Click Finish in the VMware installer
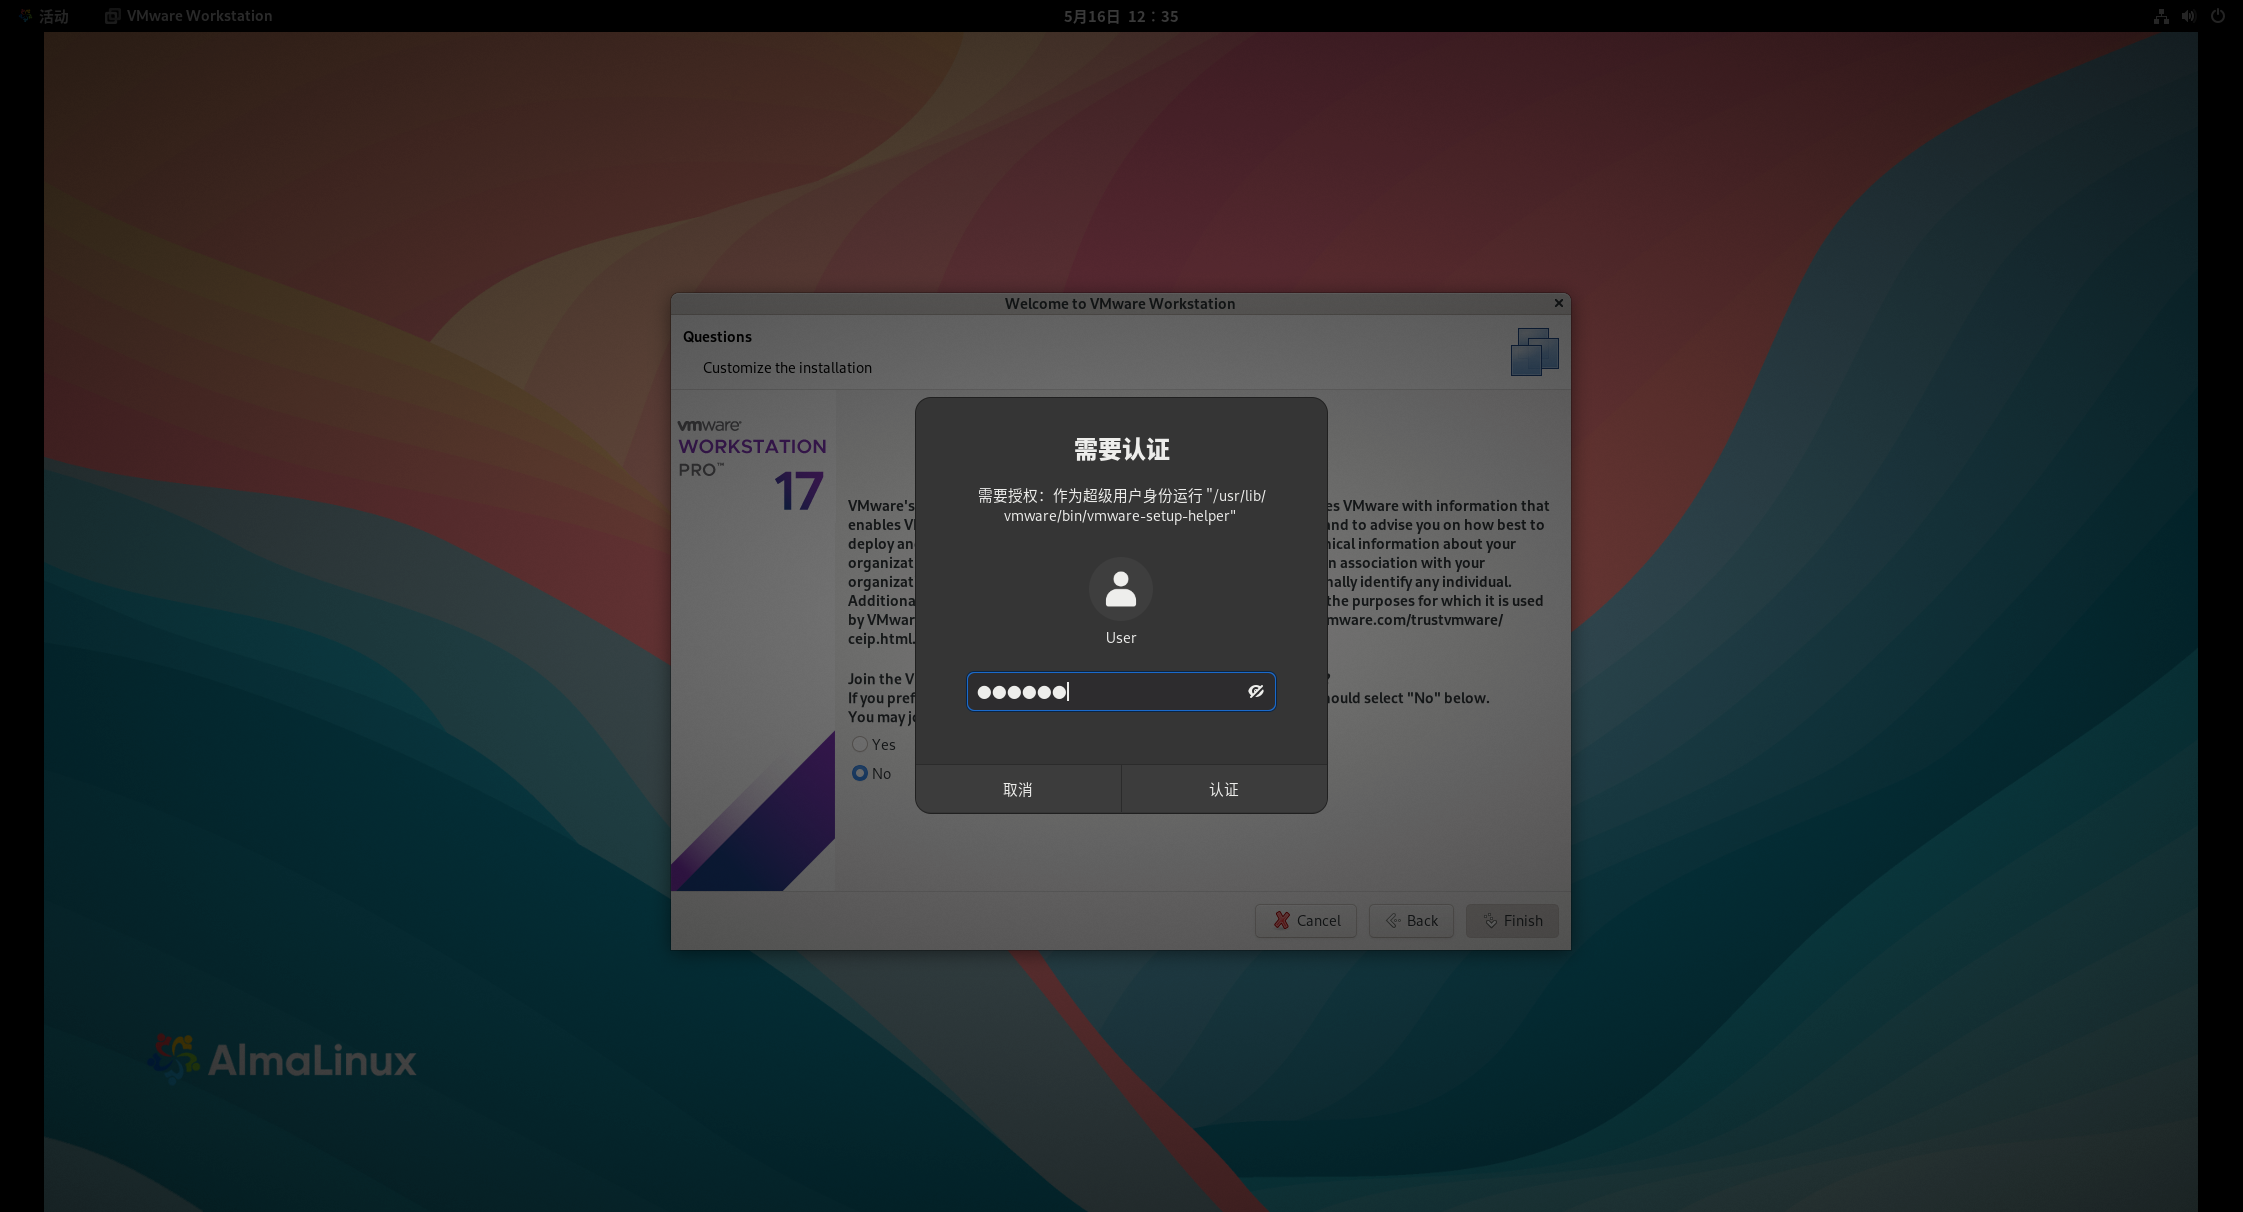2243x1212 pixels. click(x=1512, y=921)
